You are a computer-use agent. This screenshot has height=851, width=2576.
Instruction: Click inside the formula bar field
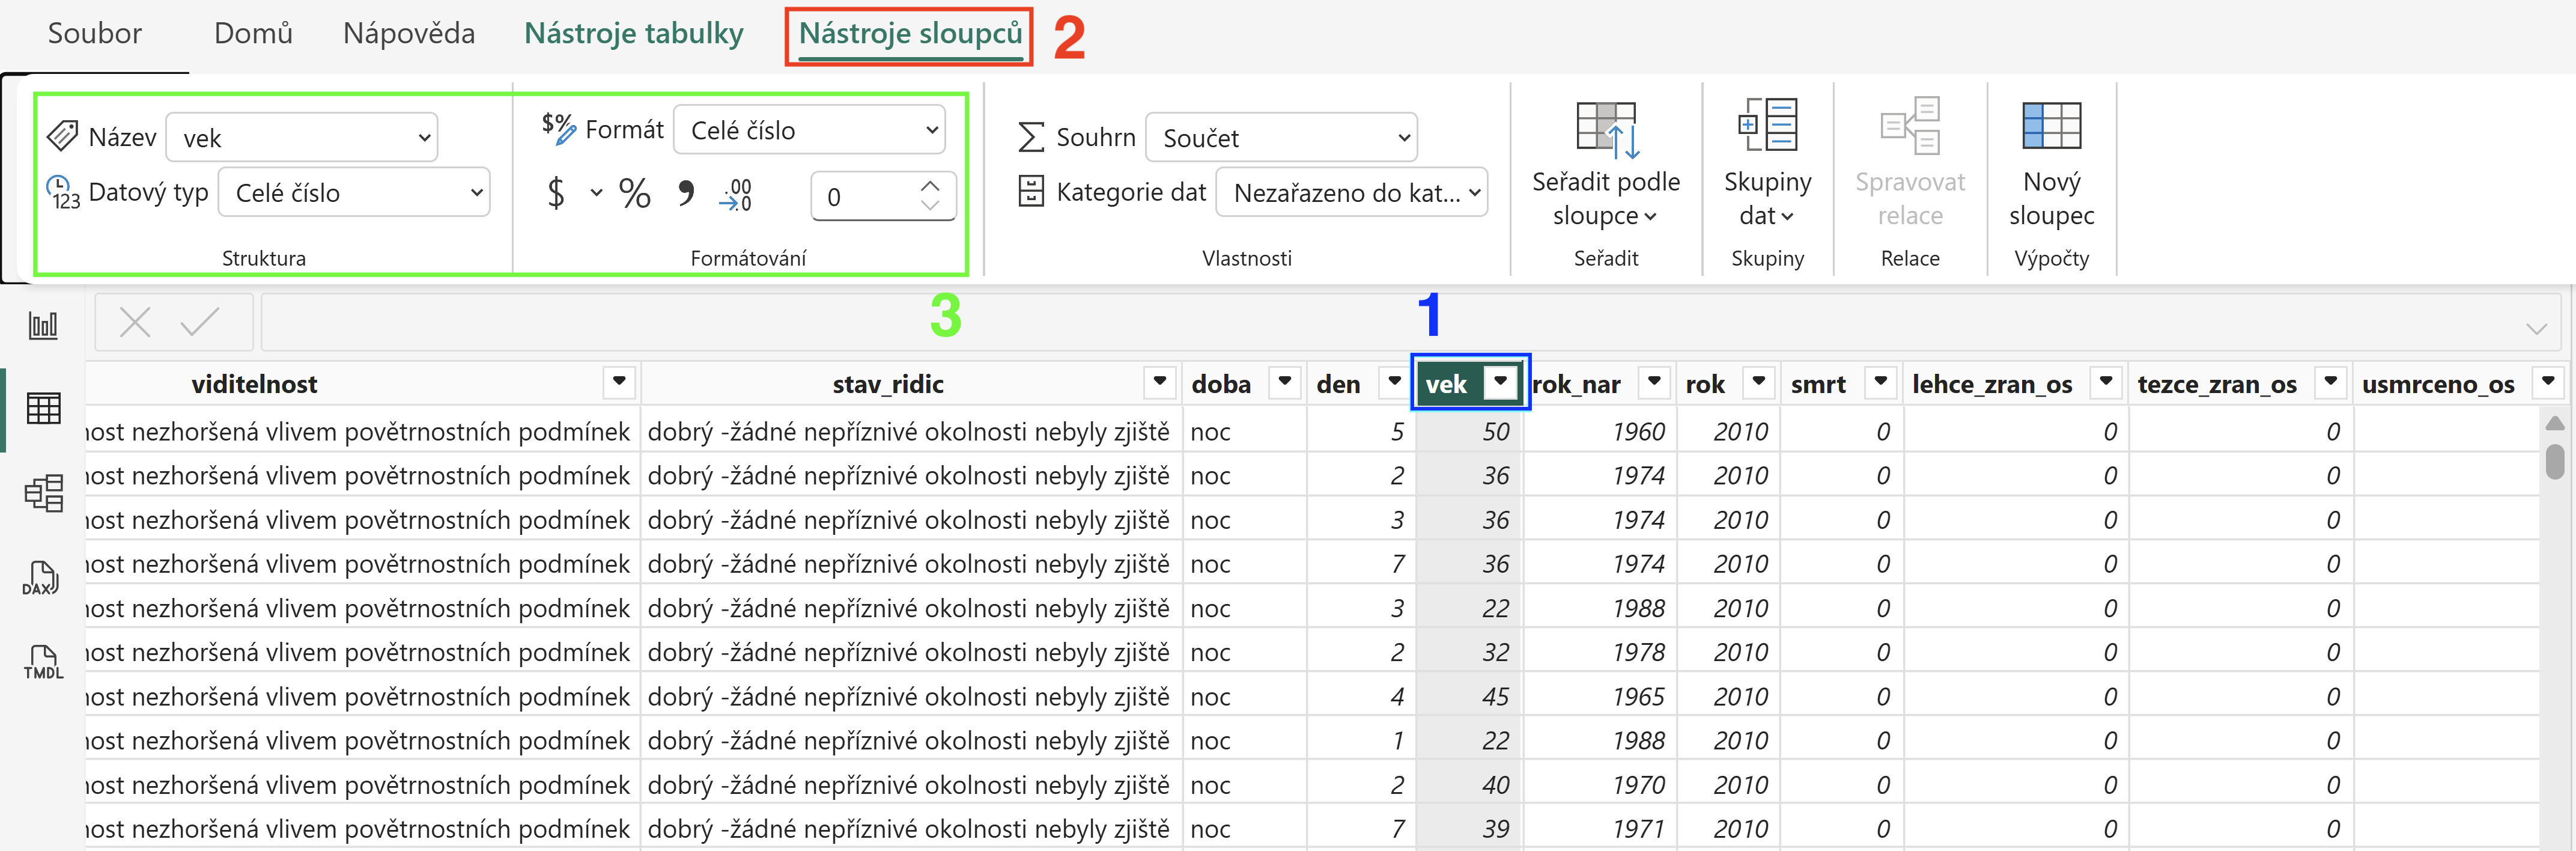point(1410,322)
